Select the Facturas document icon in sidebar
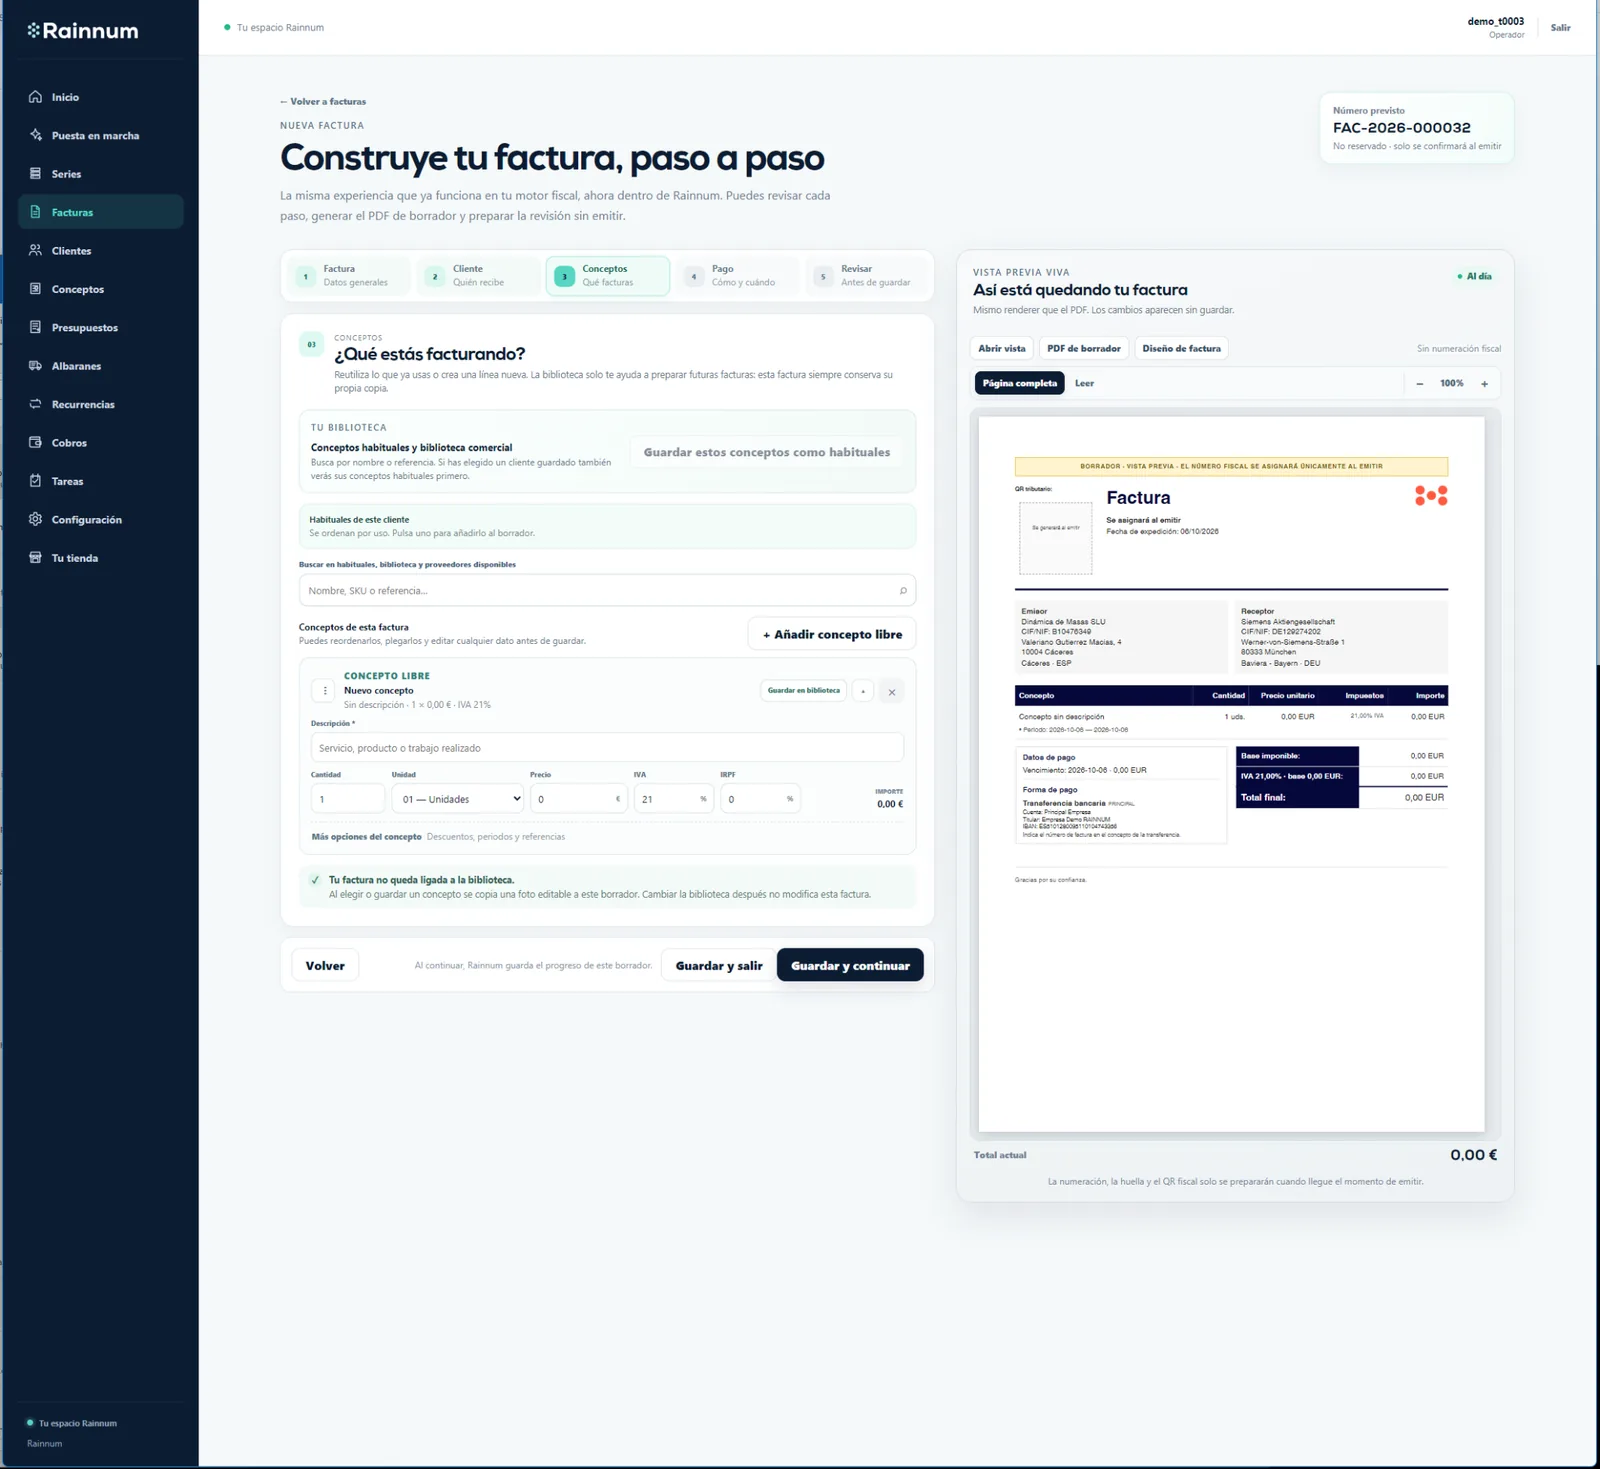Viewport: 1600px width, 1469px height. pyautogui.click(x=36, y=212)
